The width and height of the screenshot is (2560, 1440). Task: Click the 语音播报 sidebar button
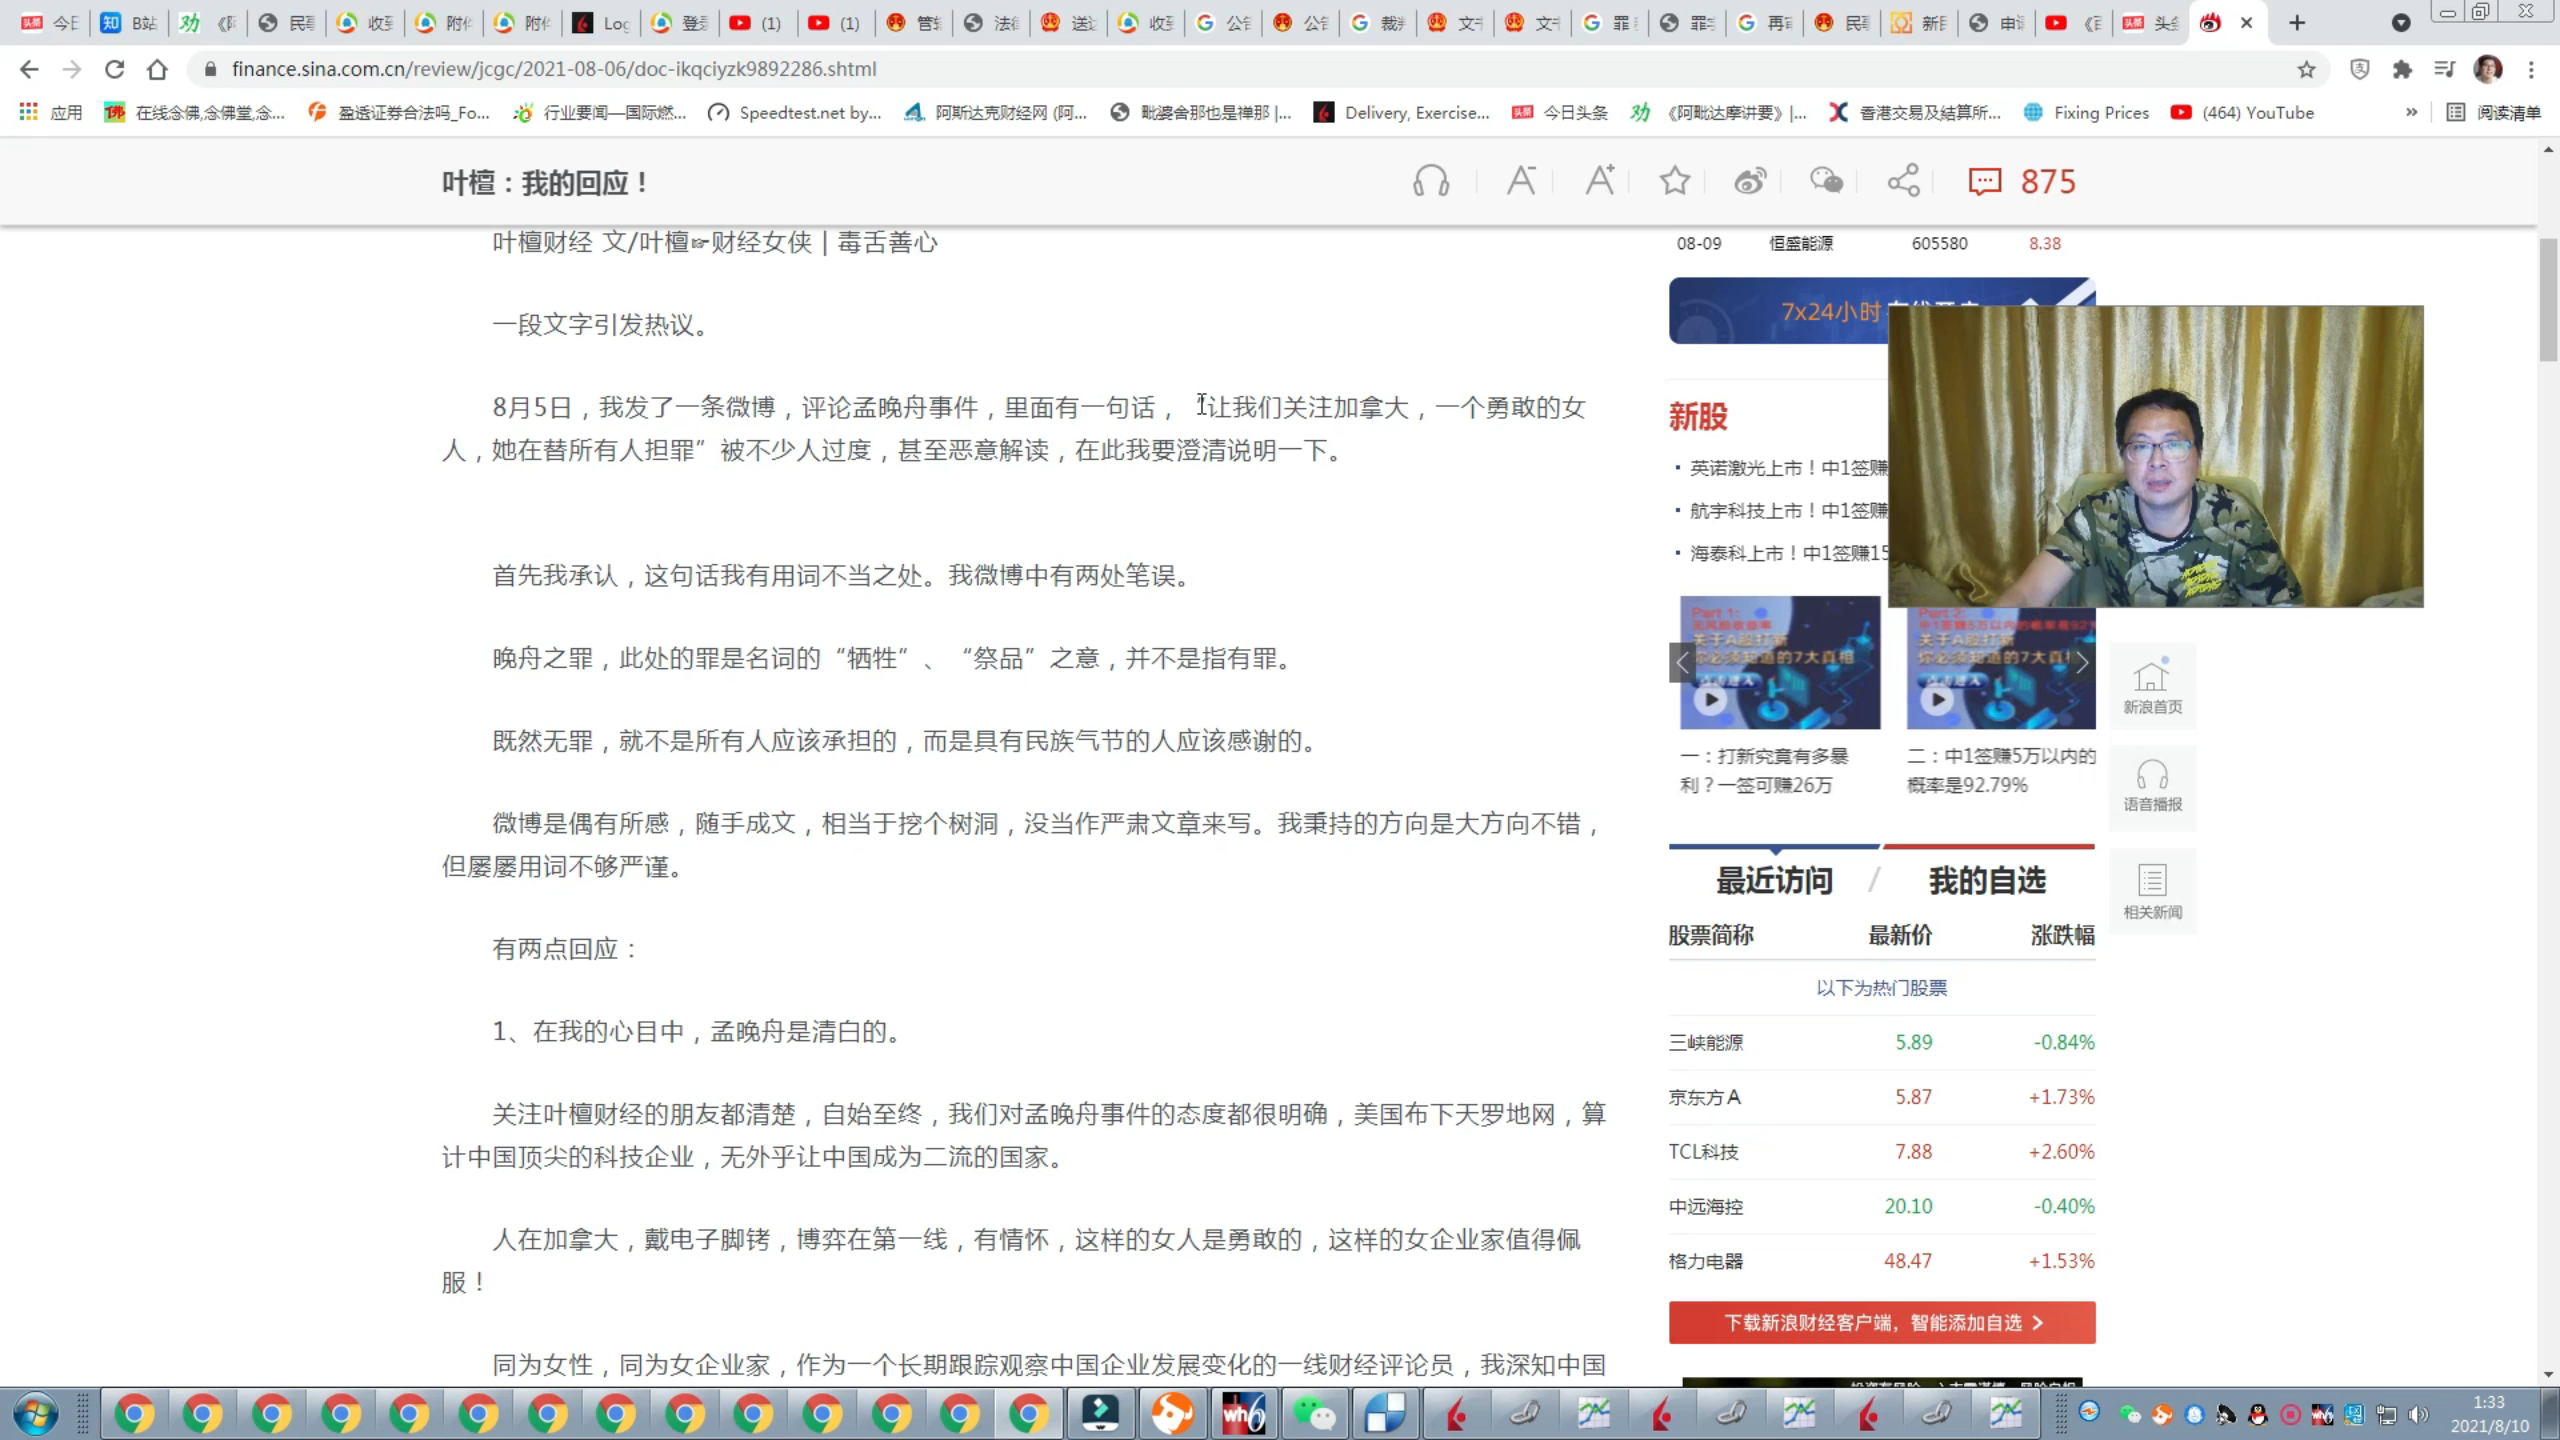(x=2152, y=787)
